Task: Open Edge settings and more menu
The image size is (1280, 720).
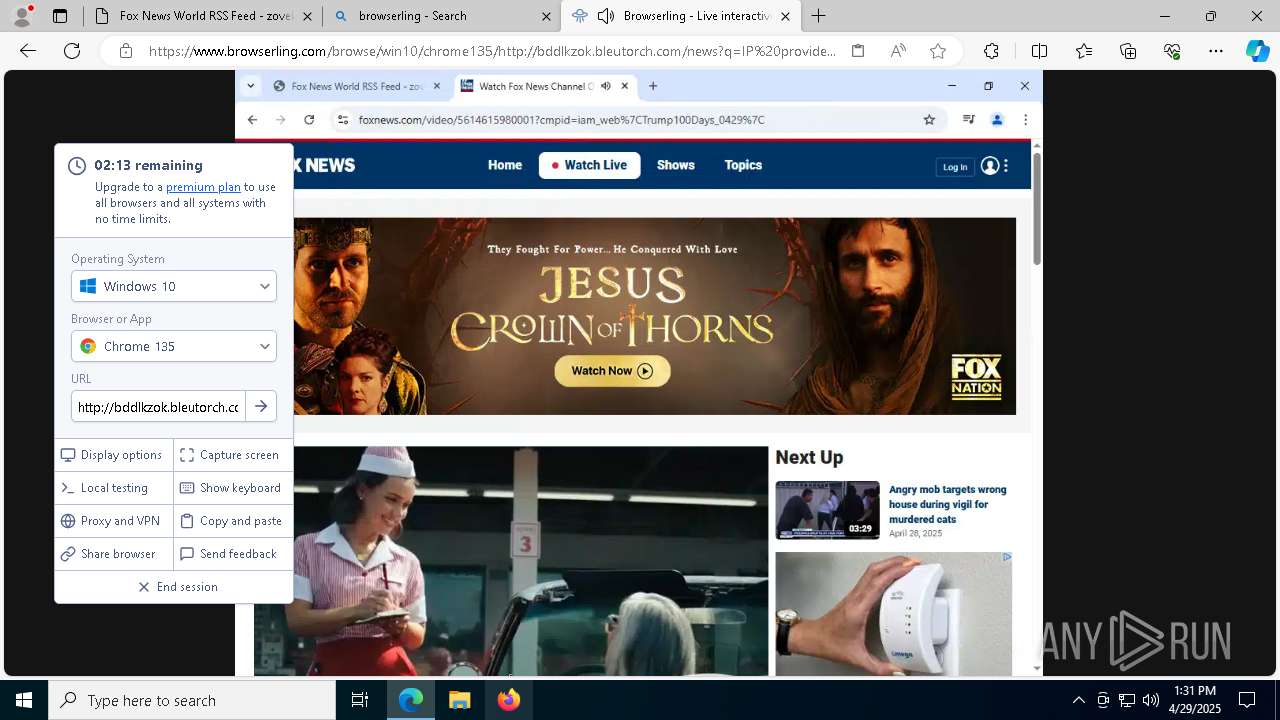Action: coord(1216,51)
